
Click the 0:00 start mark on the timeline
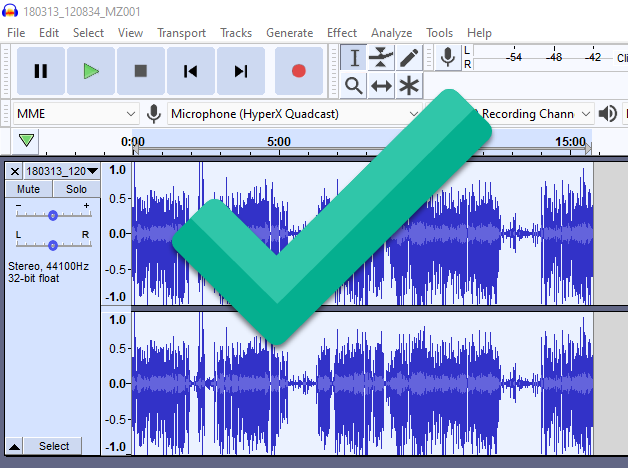133,142
